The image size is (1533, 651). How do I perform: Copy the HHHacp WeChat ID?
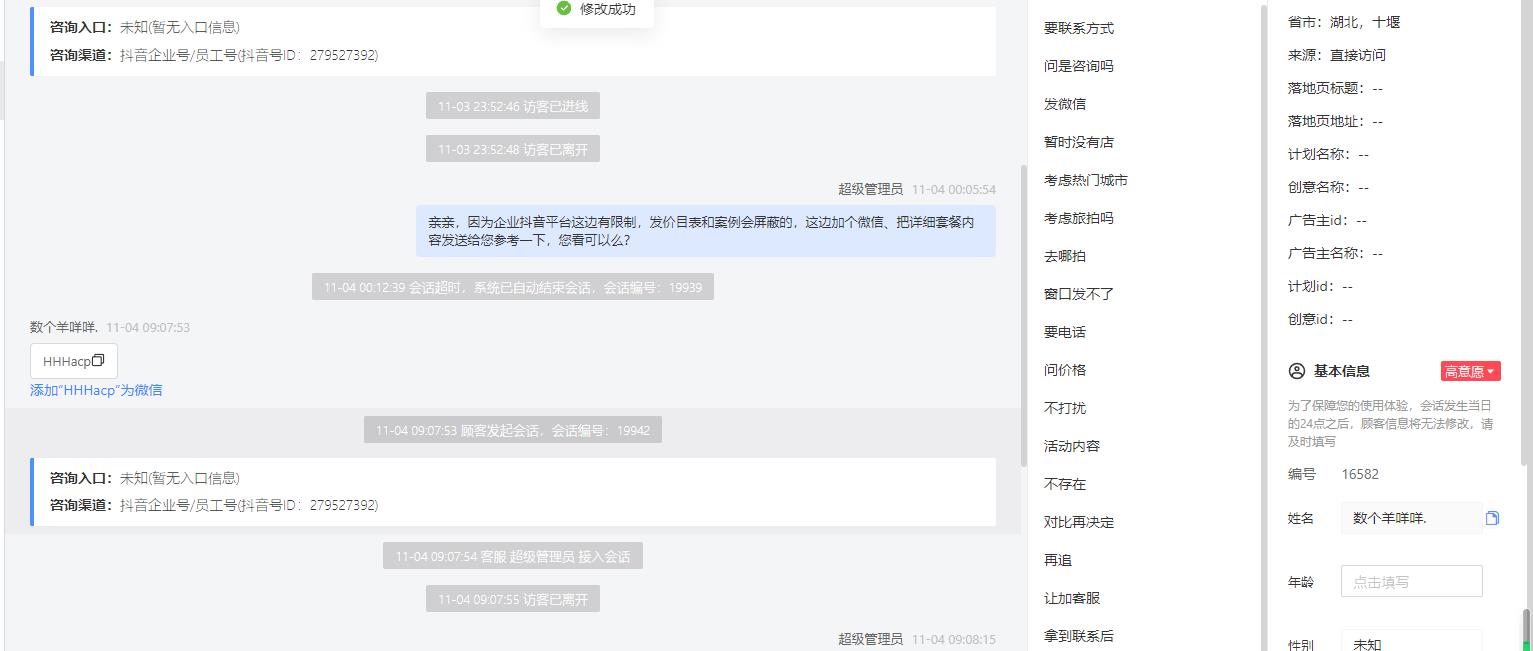point(98,361)
